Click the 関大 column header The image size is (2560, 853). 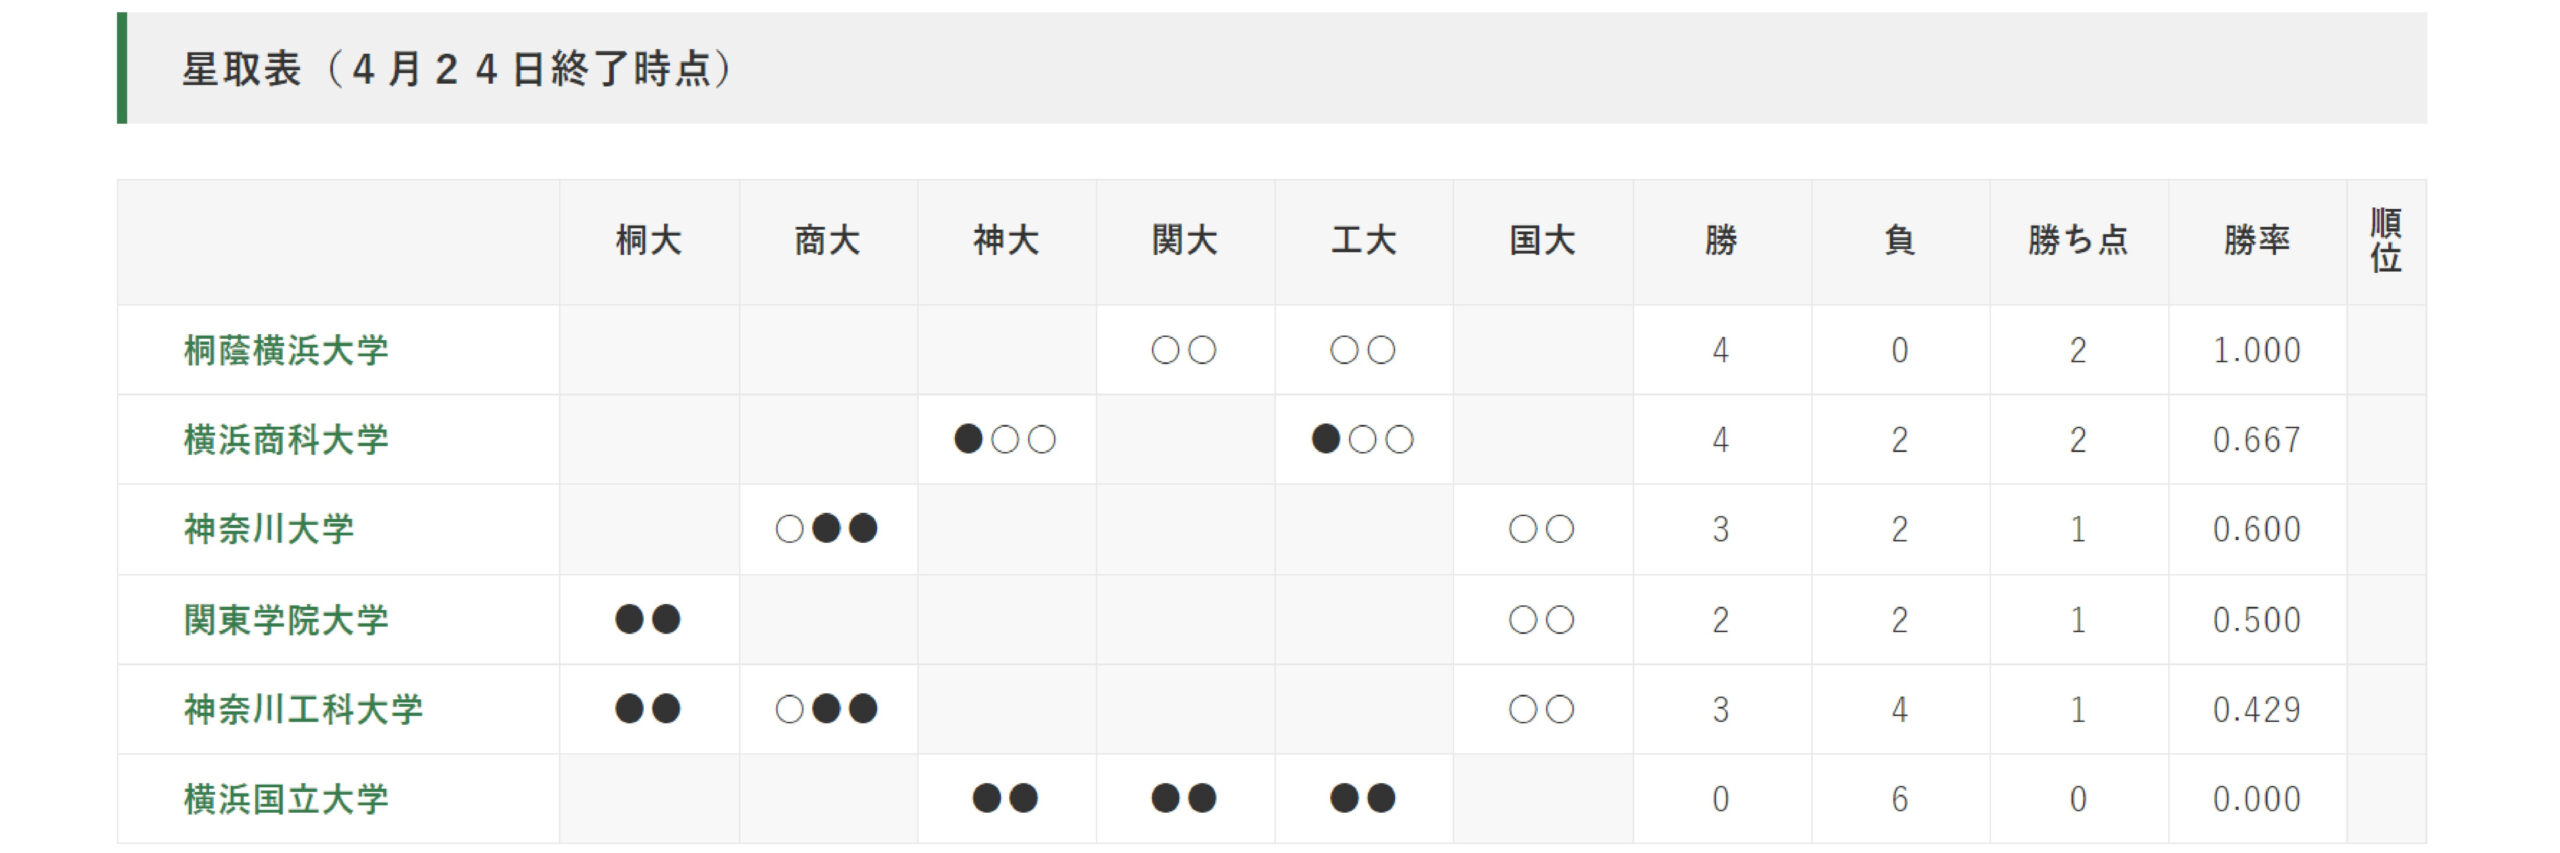(1184, 240)
